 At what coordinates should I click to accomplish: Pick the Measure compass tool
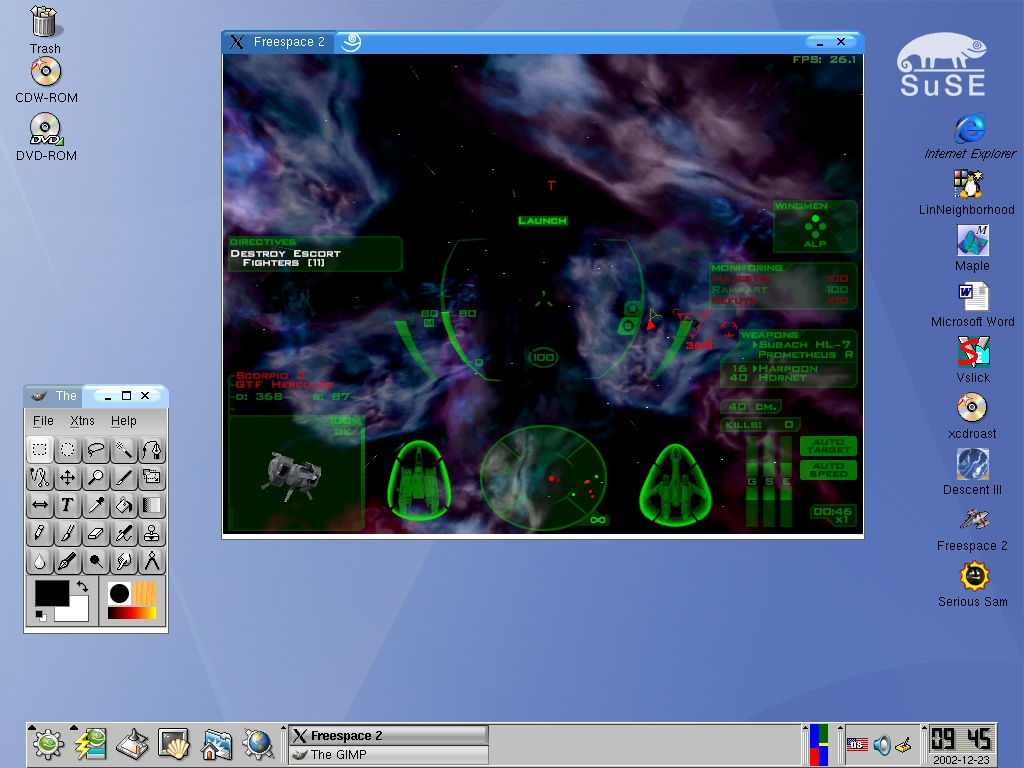[x=152, y=562]
